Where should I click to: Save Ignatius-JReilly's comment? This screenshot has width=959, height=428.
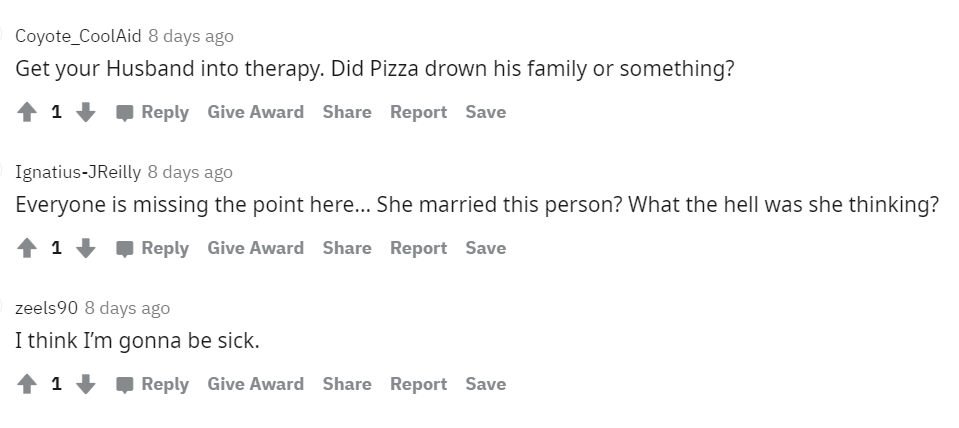486,248
